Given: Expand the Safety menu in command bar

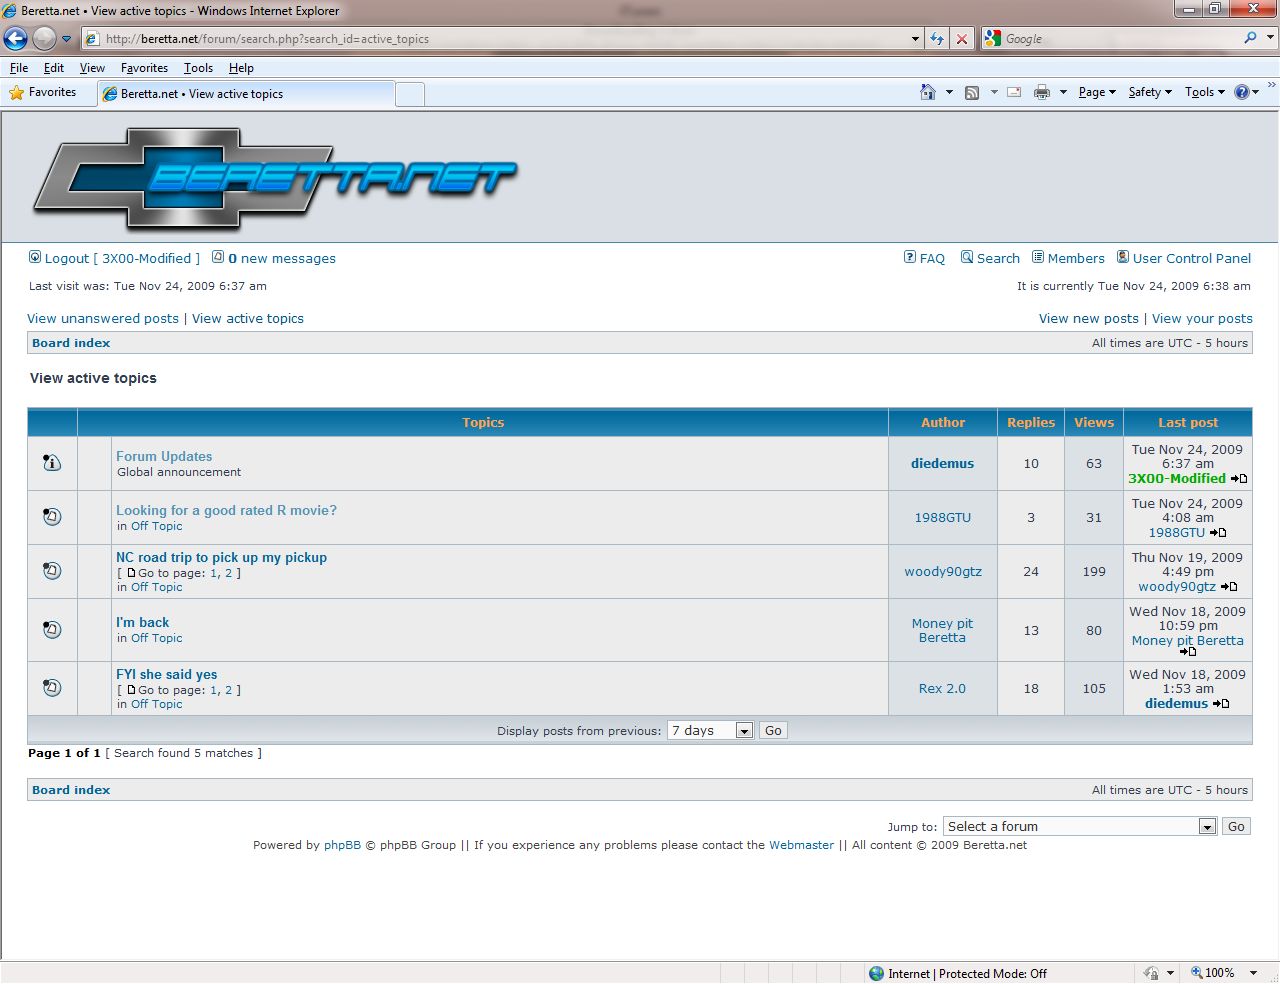Looking at the screenshot, I should coord(1149,92).
